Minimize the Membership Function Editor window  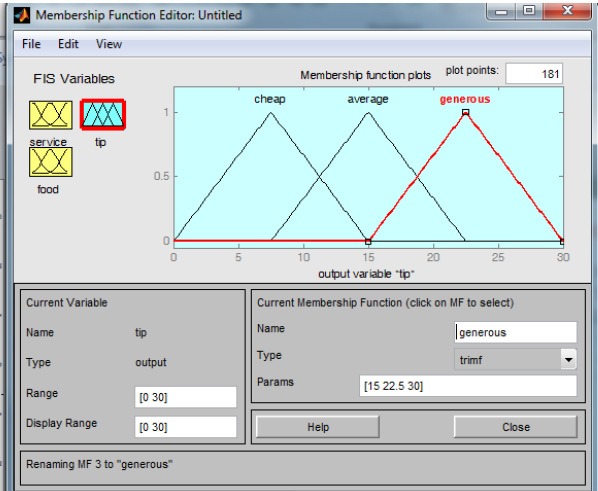point(501,11)
